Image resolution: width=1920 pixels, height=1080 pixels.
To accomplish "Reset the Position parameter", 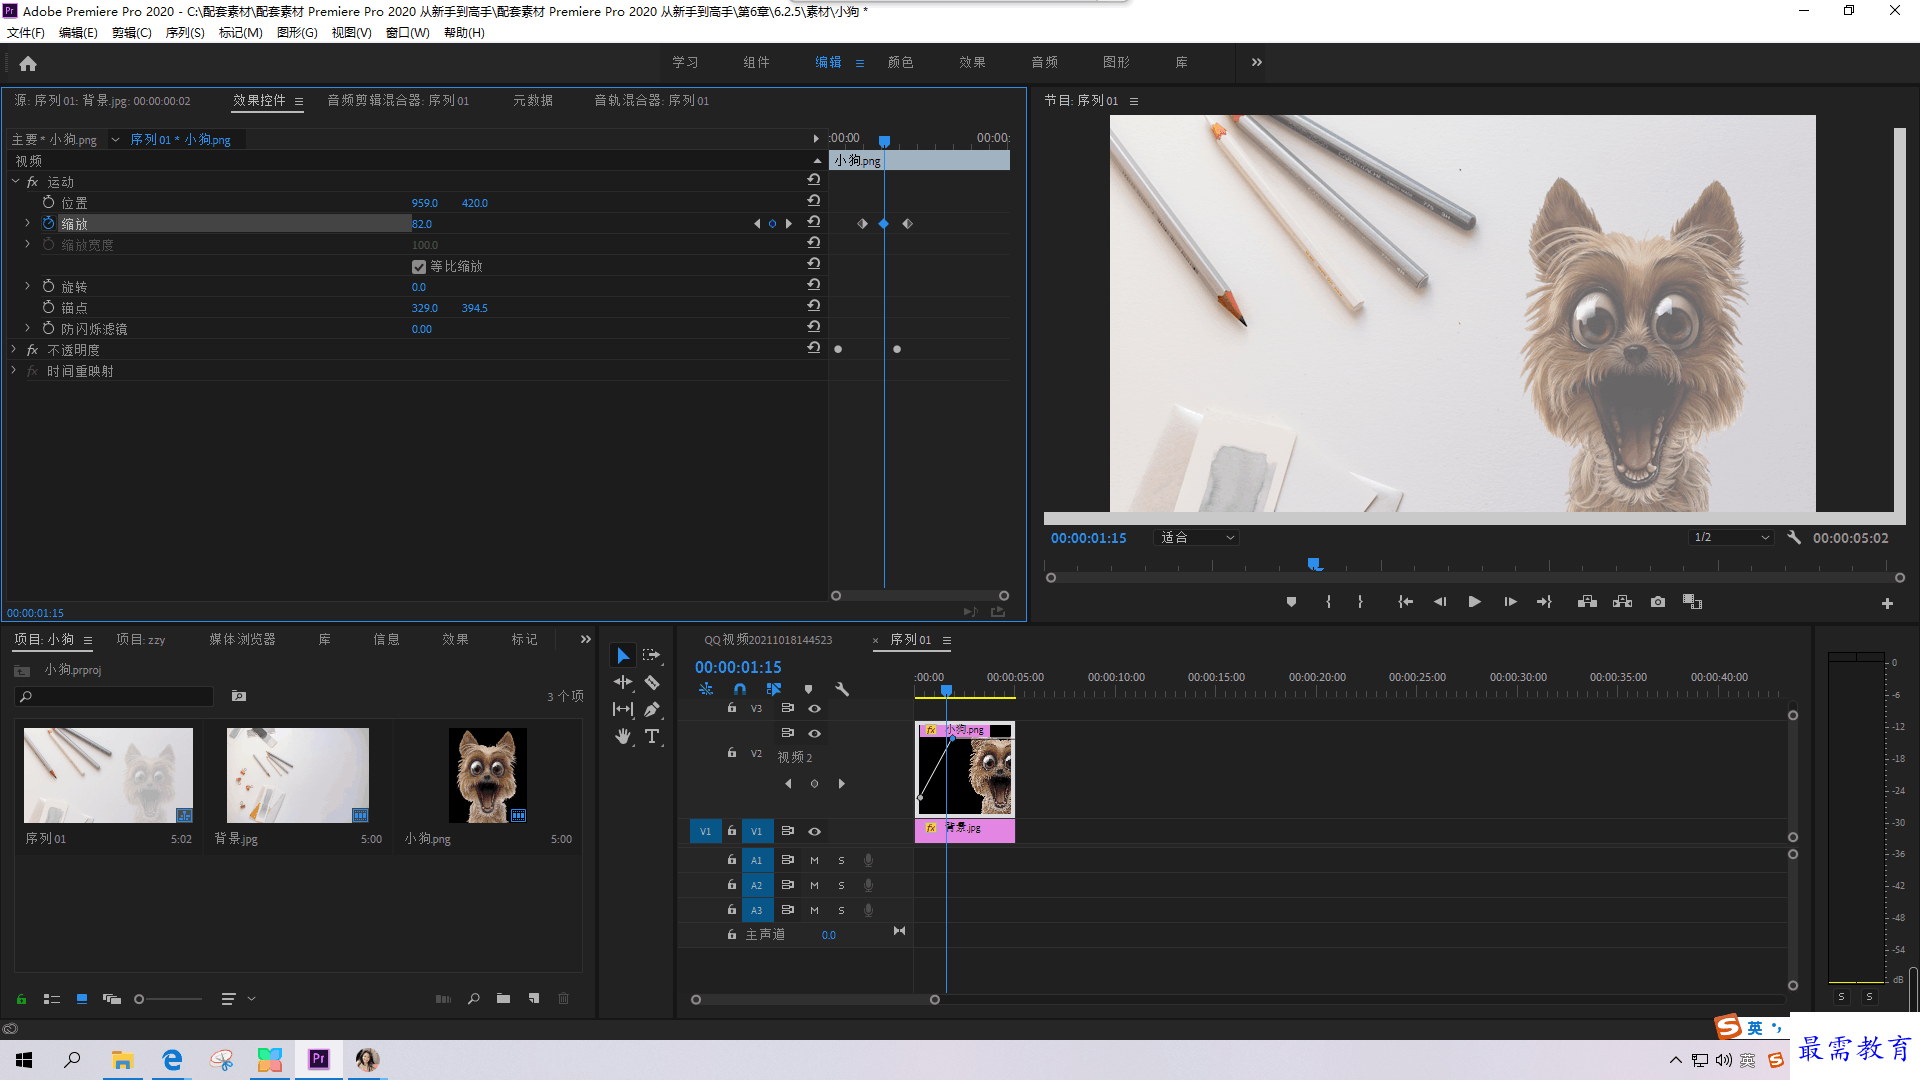I will [x=814, y=201].
